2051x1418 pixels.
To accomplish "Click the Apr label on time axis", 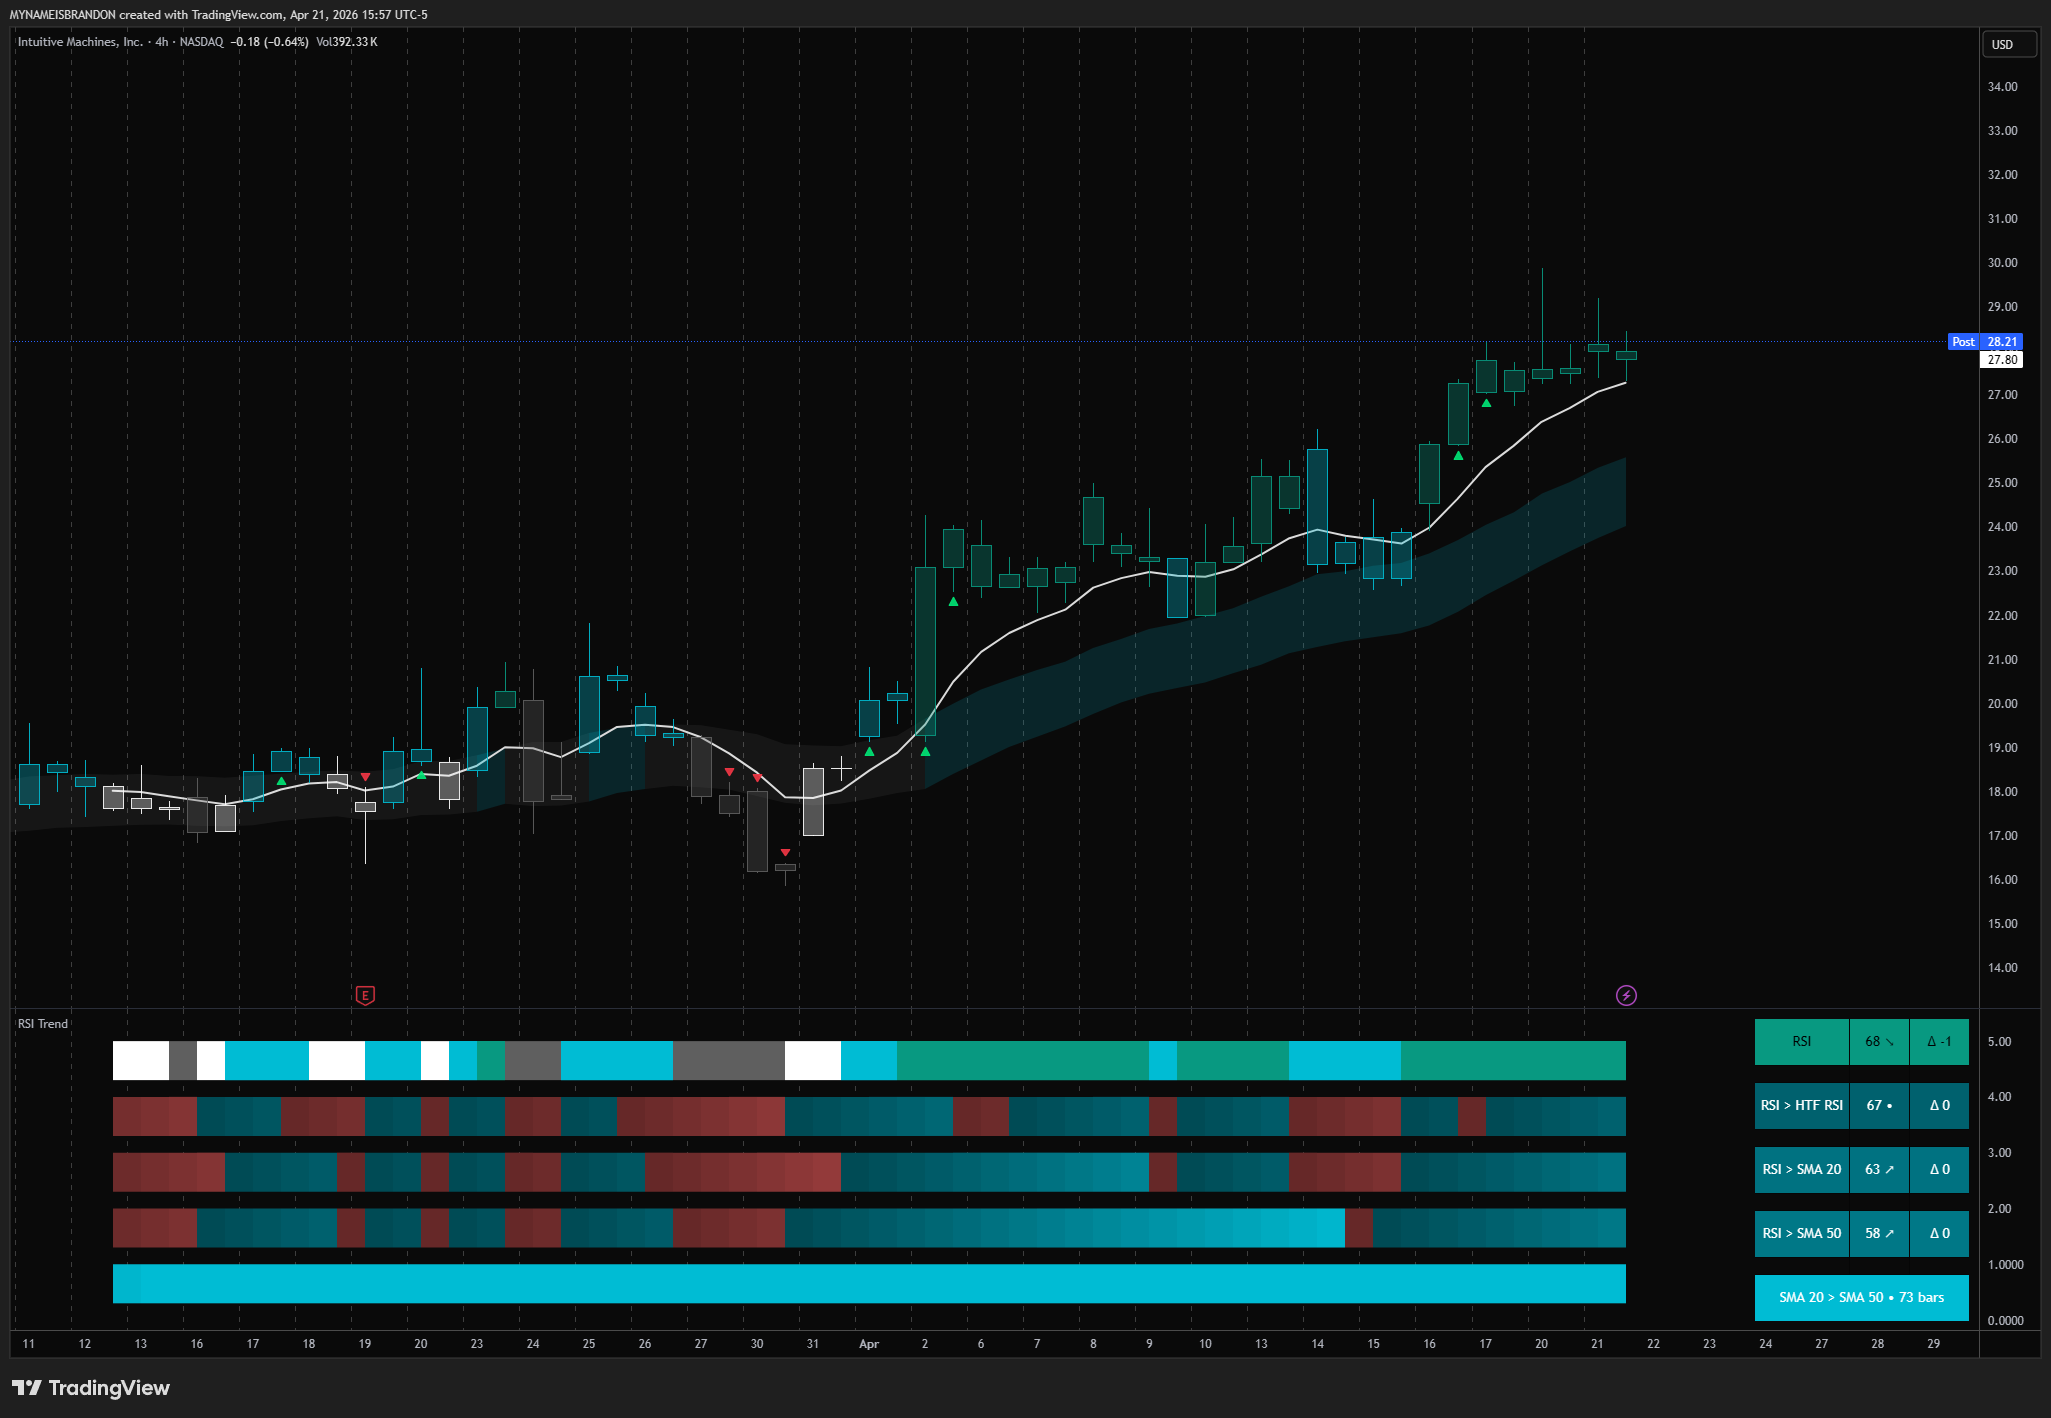I will 869,1344.
